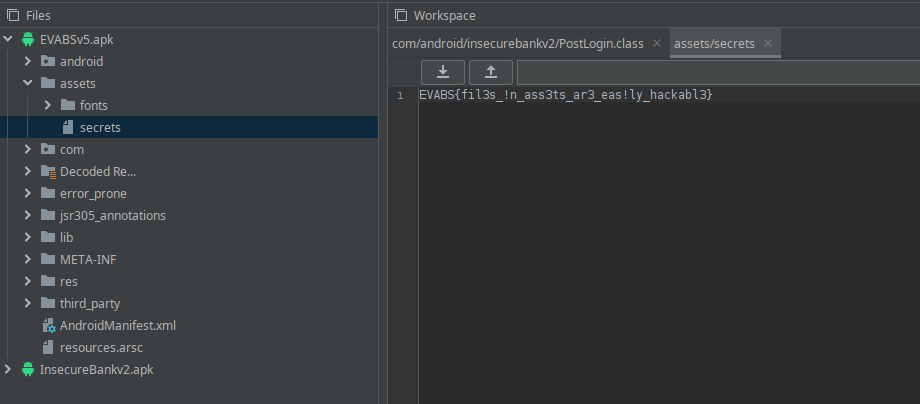Click the input field beside the upload button

pos(718,72)
